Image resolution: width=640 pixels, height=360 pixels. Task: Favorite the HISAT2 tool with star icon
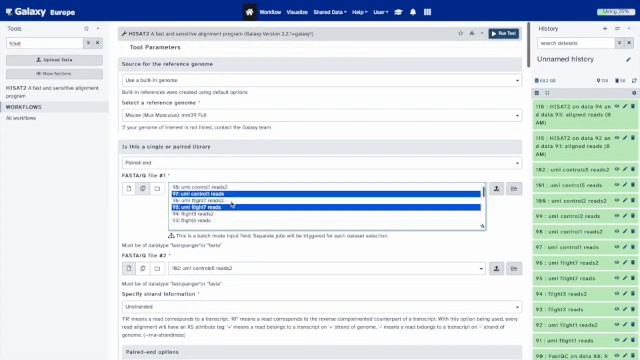[x=460, y=33]
